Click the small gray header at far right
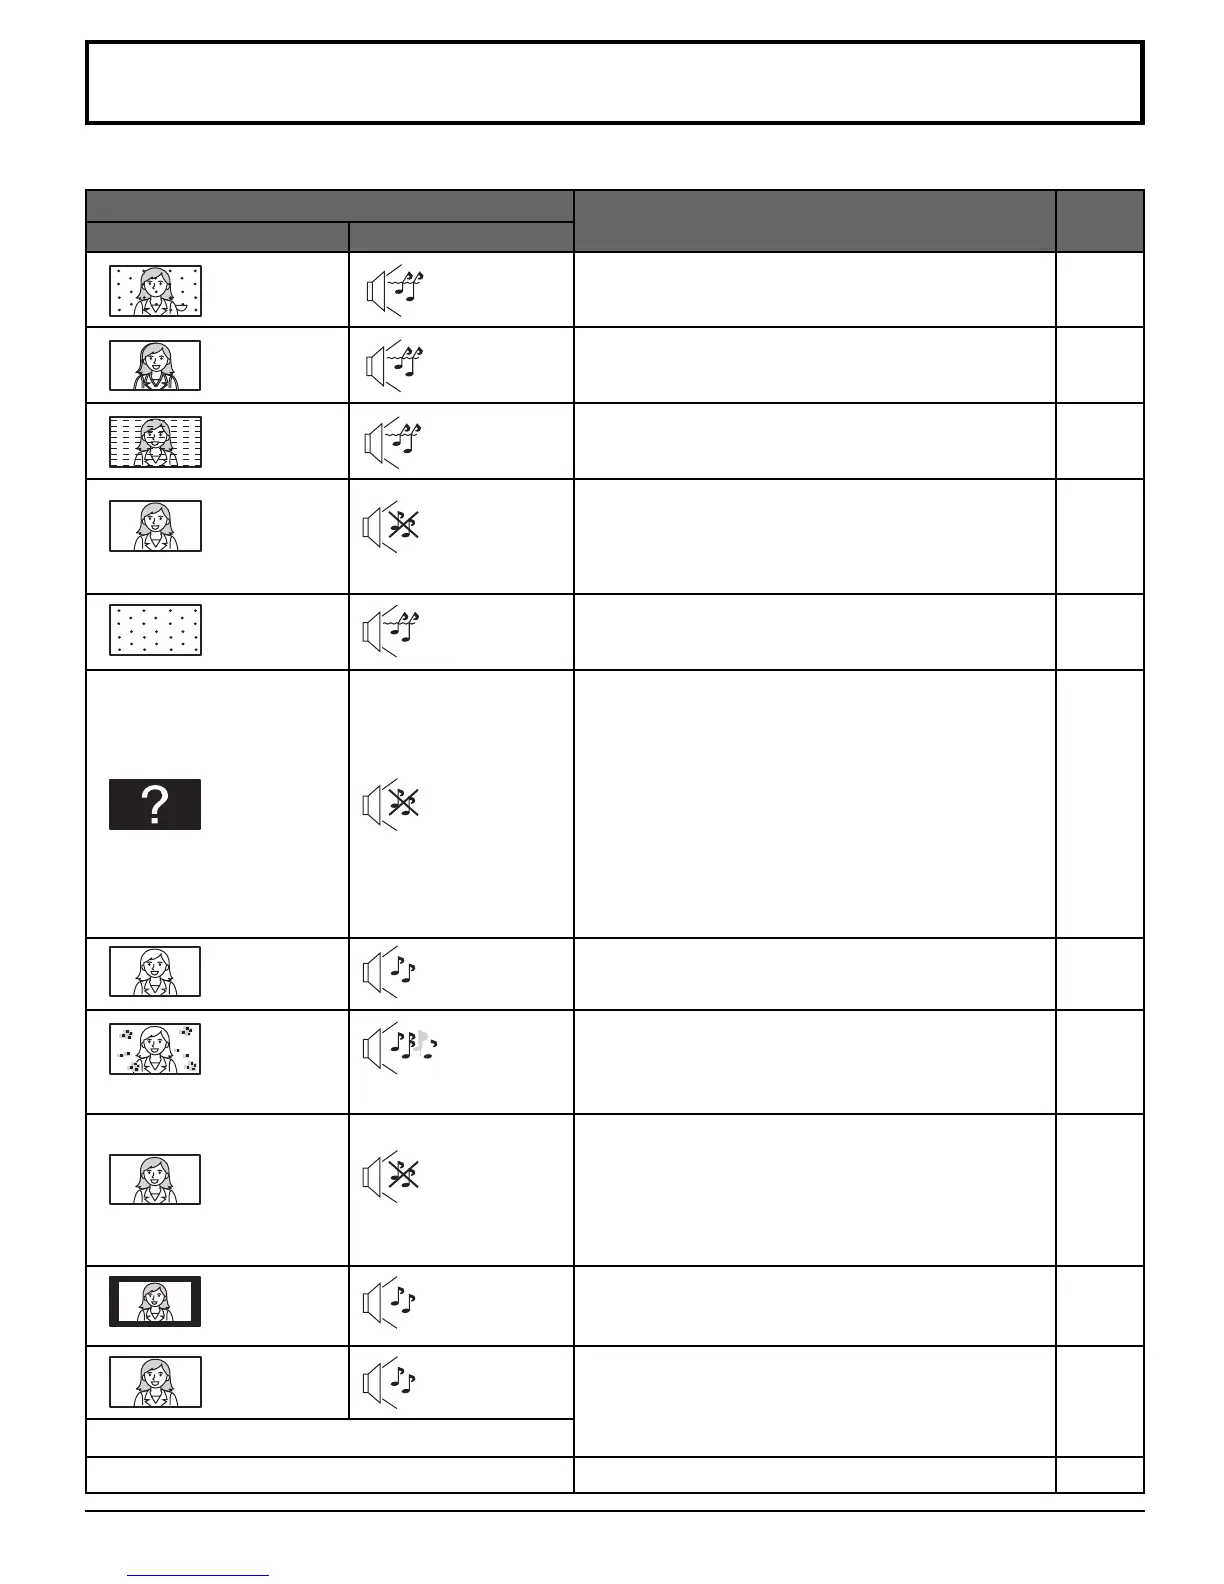The width and height of the screenshot is (1224, 1584). [1099, 220]
